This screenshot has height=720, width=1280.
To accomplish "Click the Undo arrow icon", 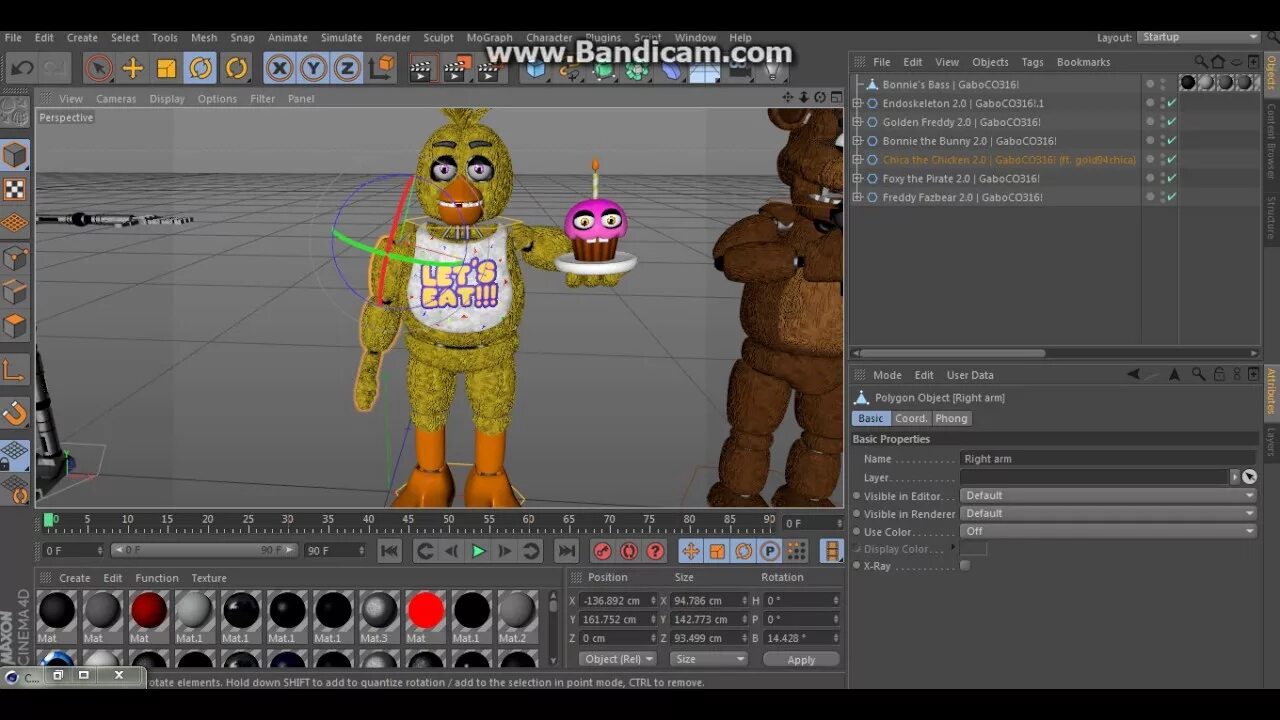I will coord(22,68).
